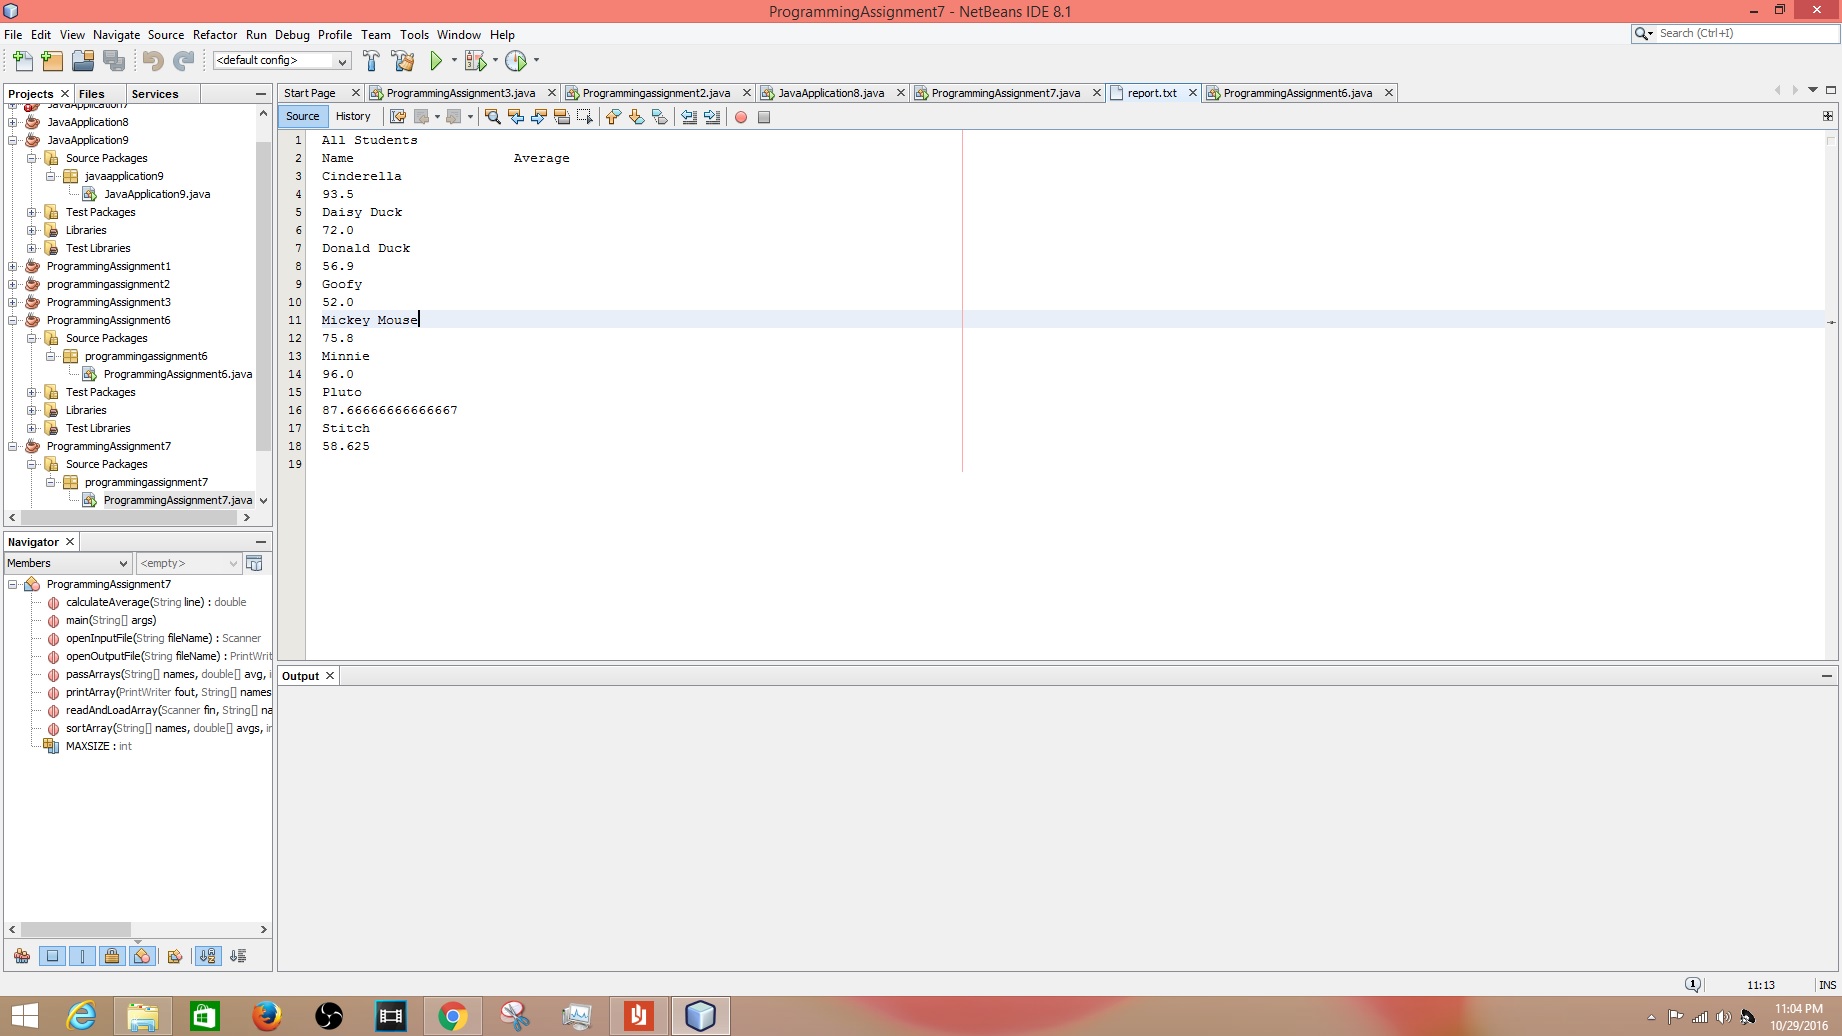Toggle Show Inherited Members in Navigator
Viewport: 1842px width, 1036px height.
22,956
